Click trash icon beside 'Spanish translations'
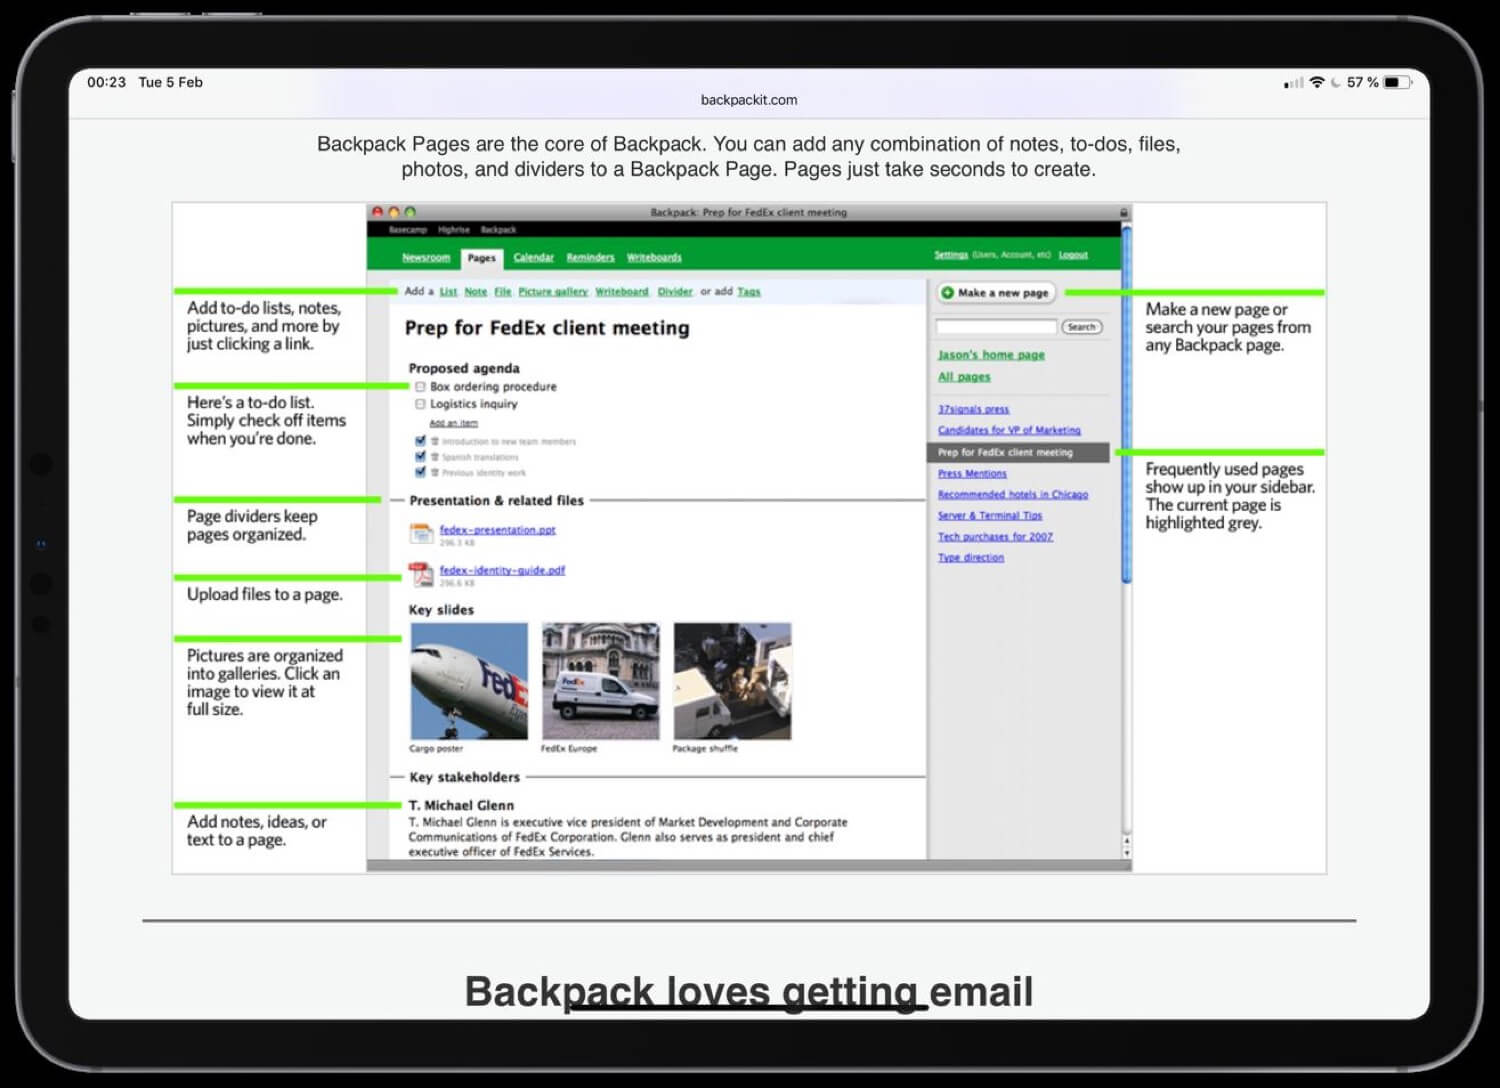Screen dimensions: 1500x1088 [x=435, y=457]
